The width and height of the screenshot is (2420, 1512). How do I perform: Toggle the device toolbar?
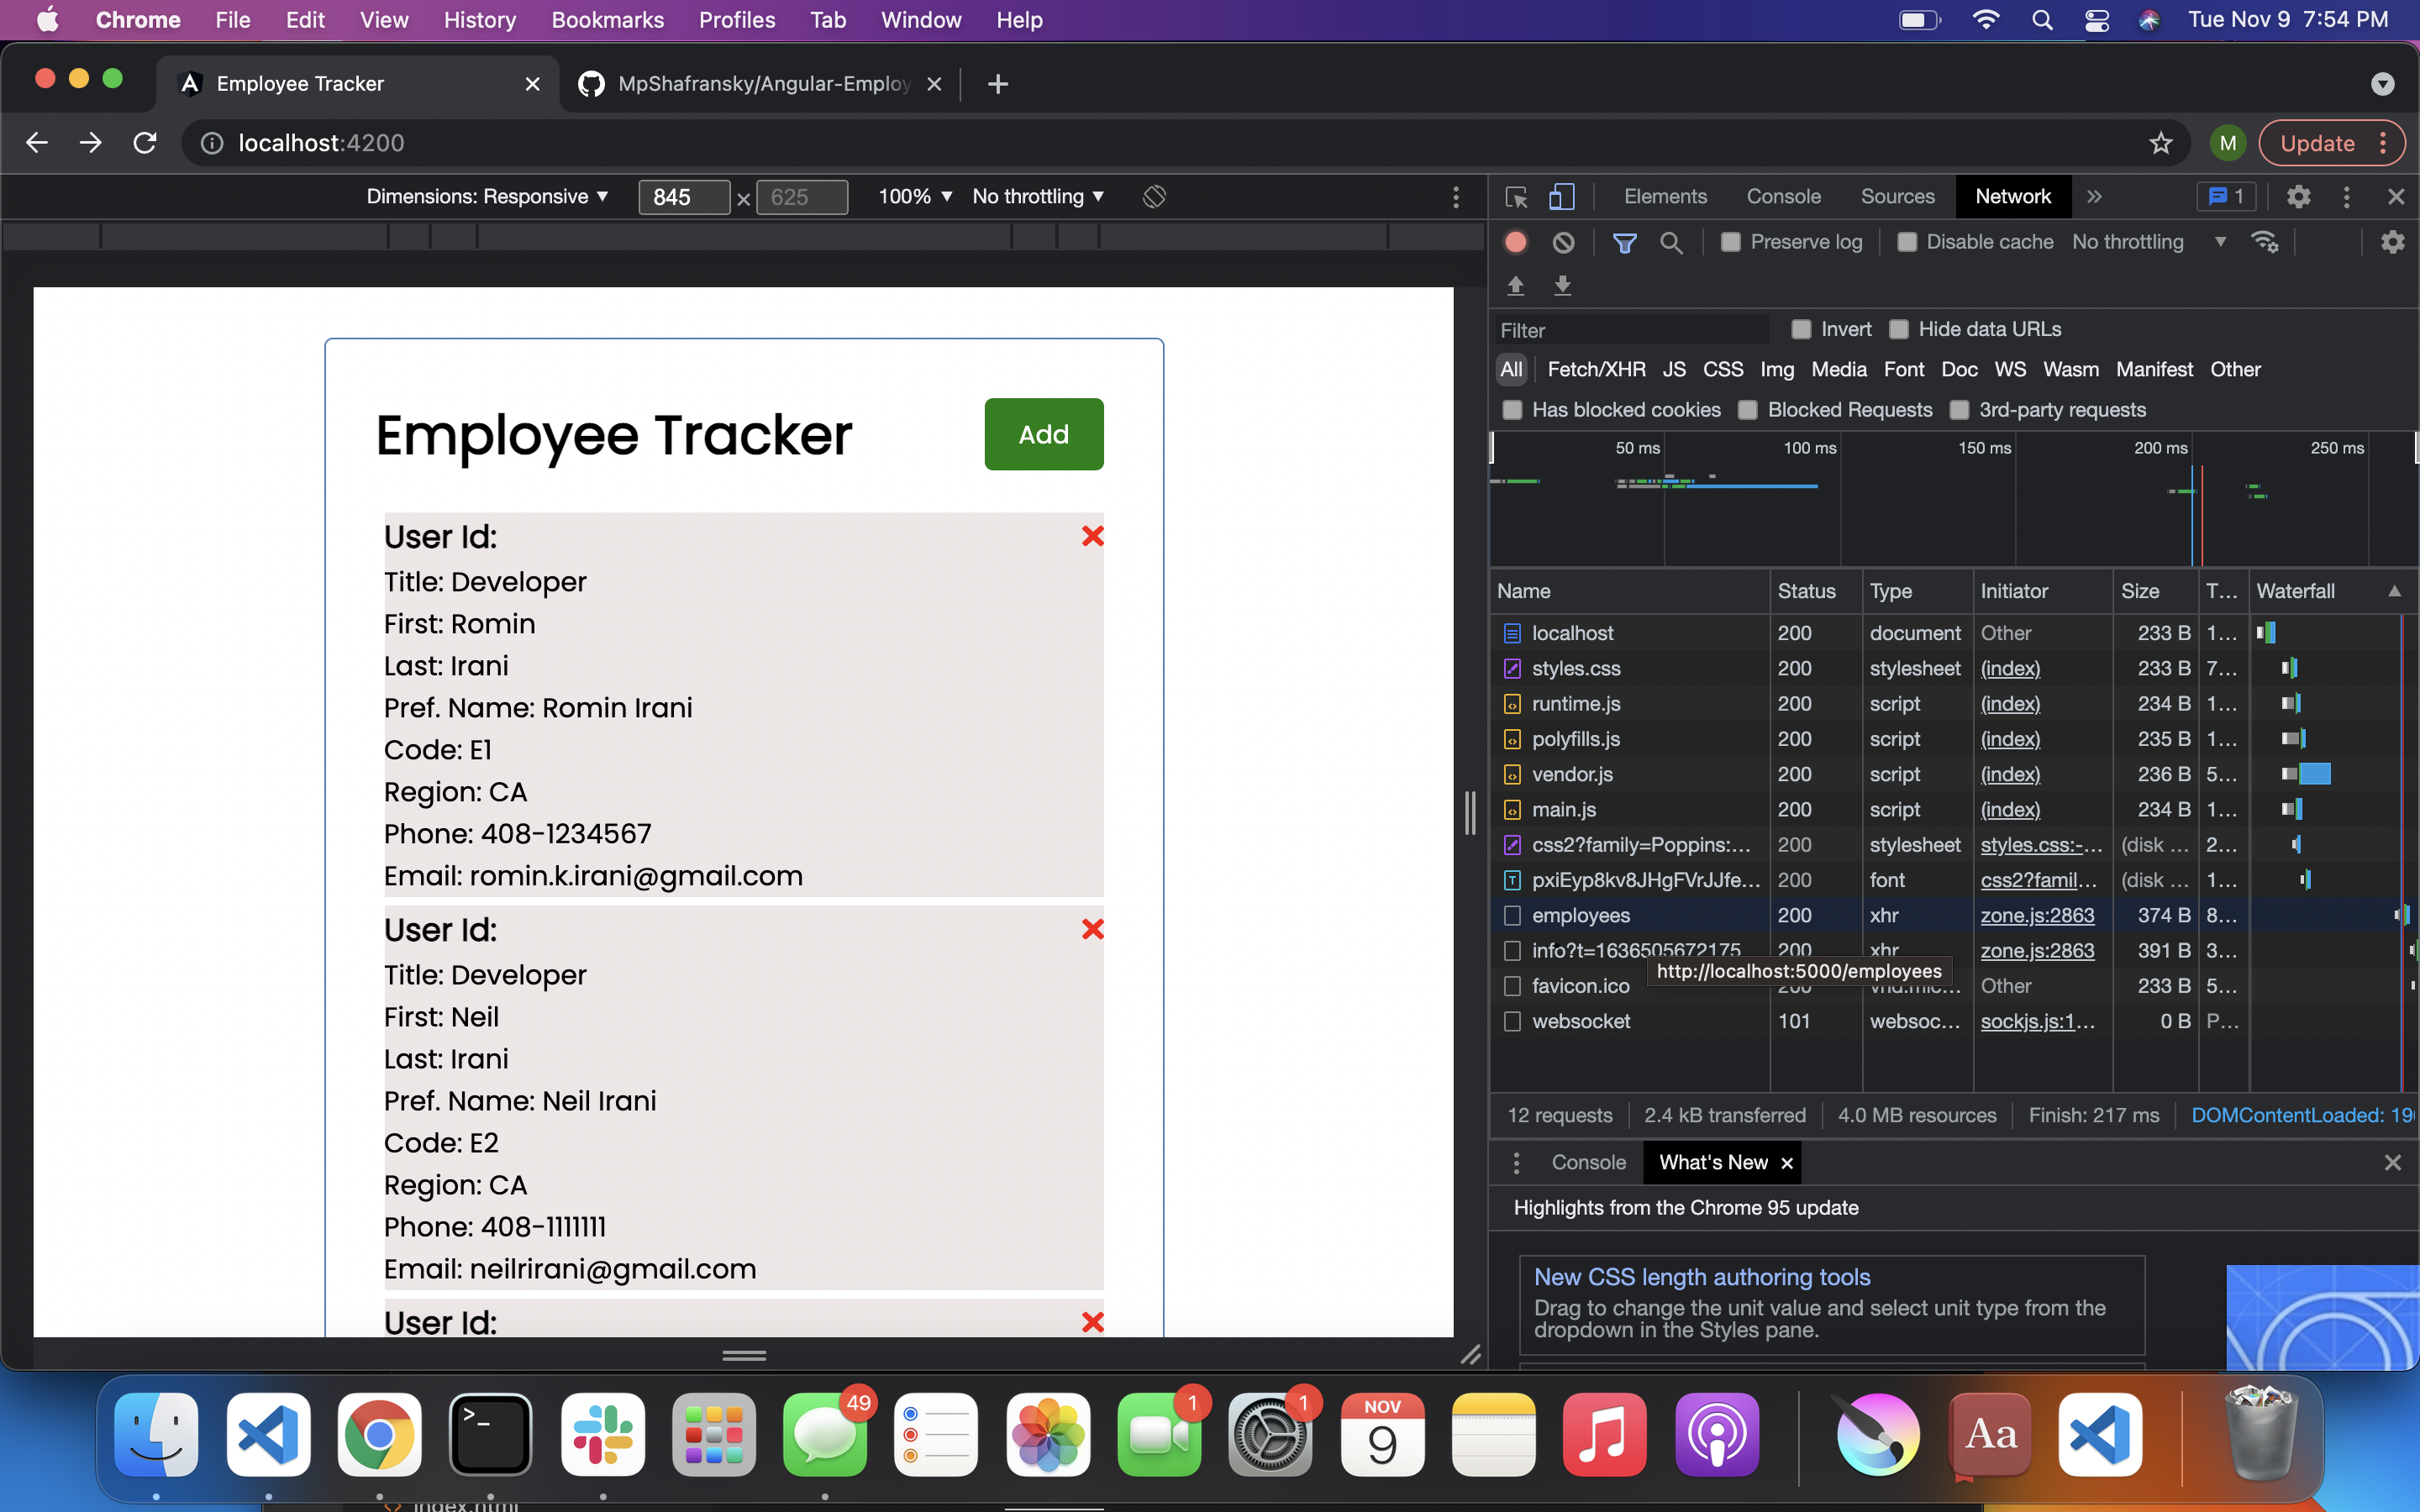point(1560,196)
